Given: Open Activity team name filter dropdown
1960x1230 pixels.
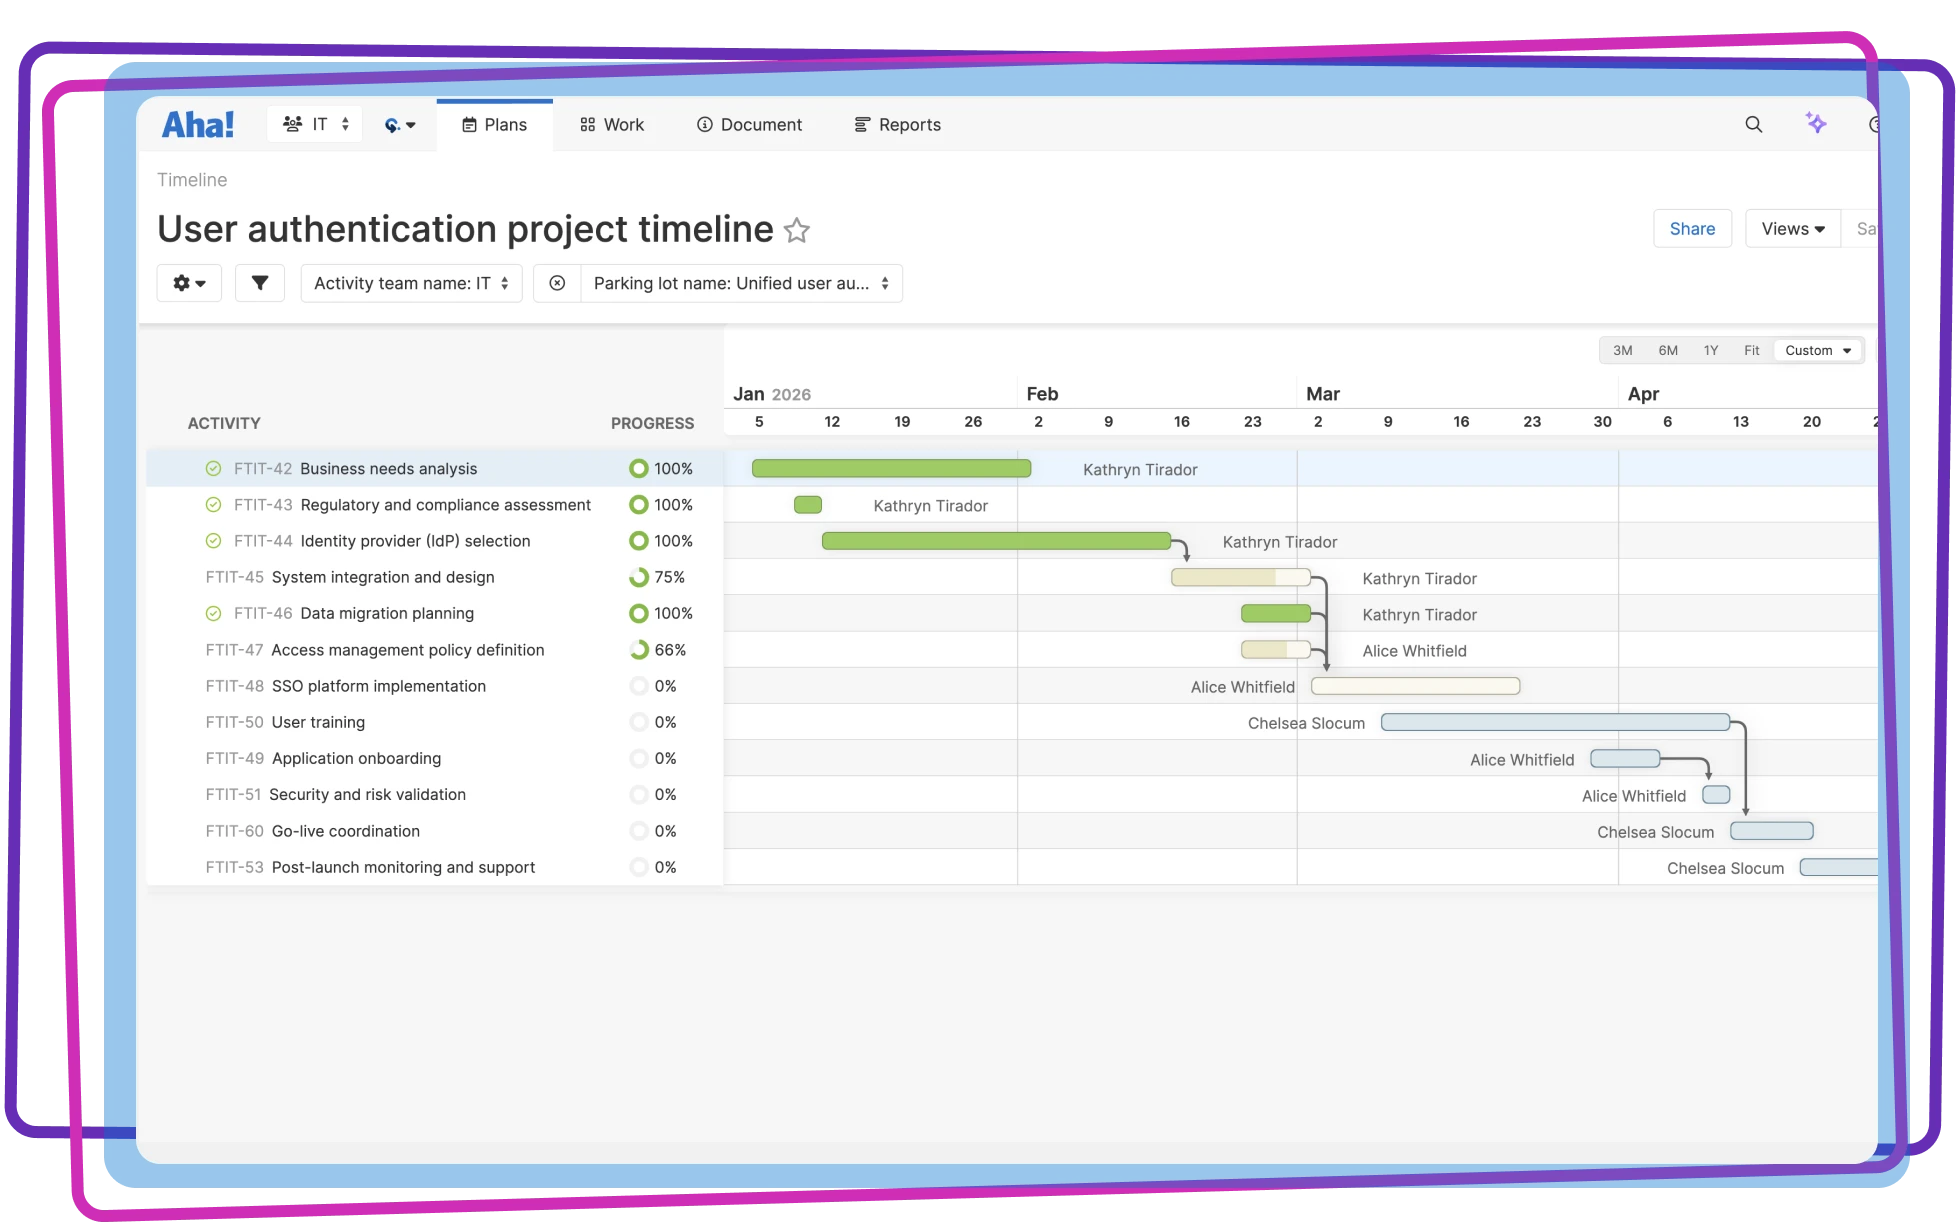Looking at the screenshot, I should [411, 283].
